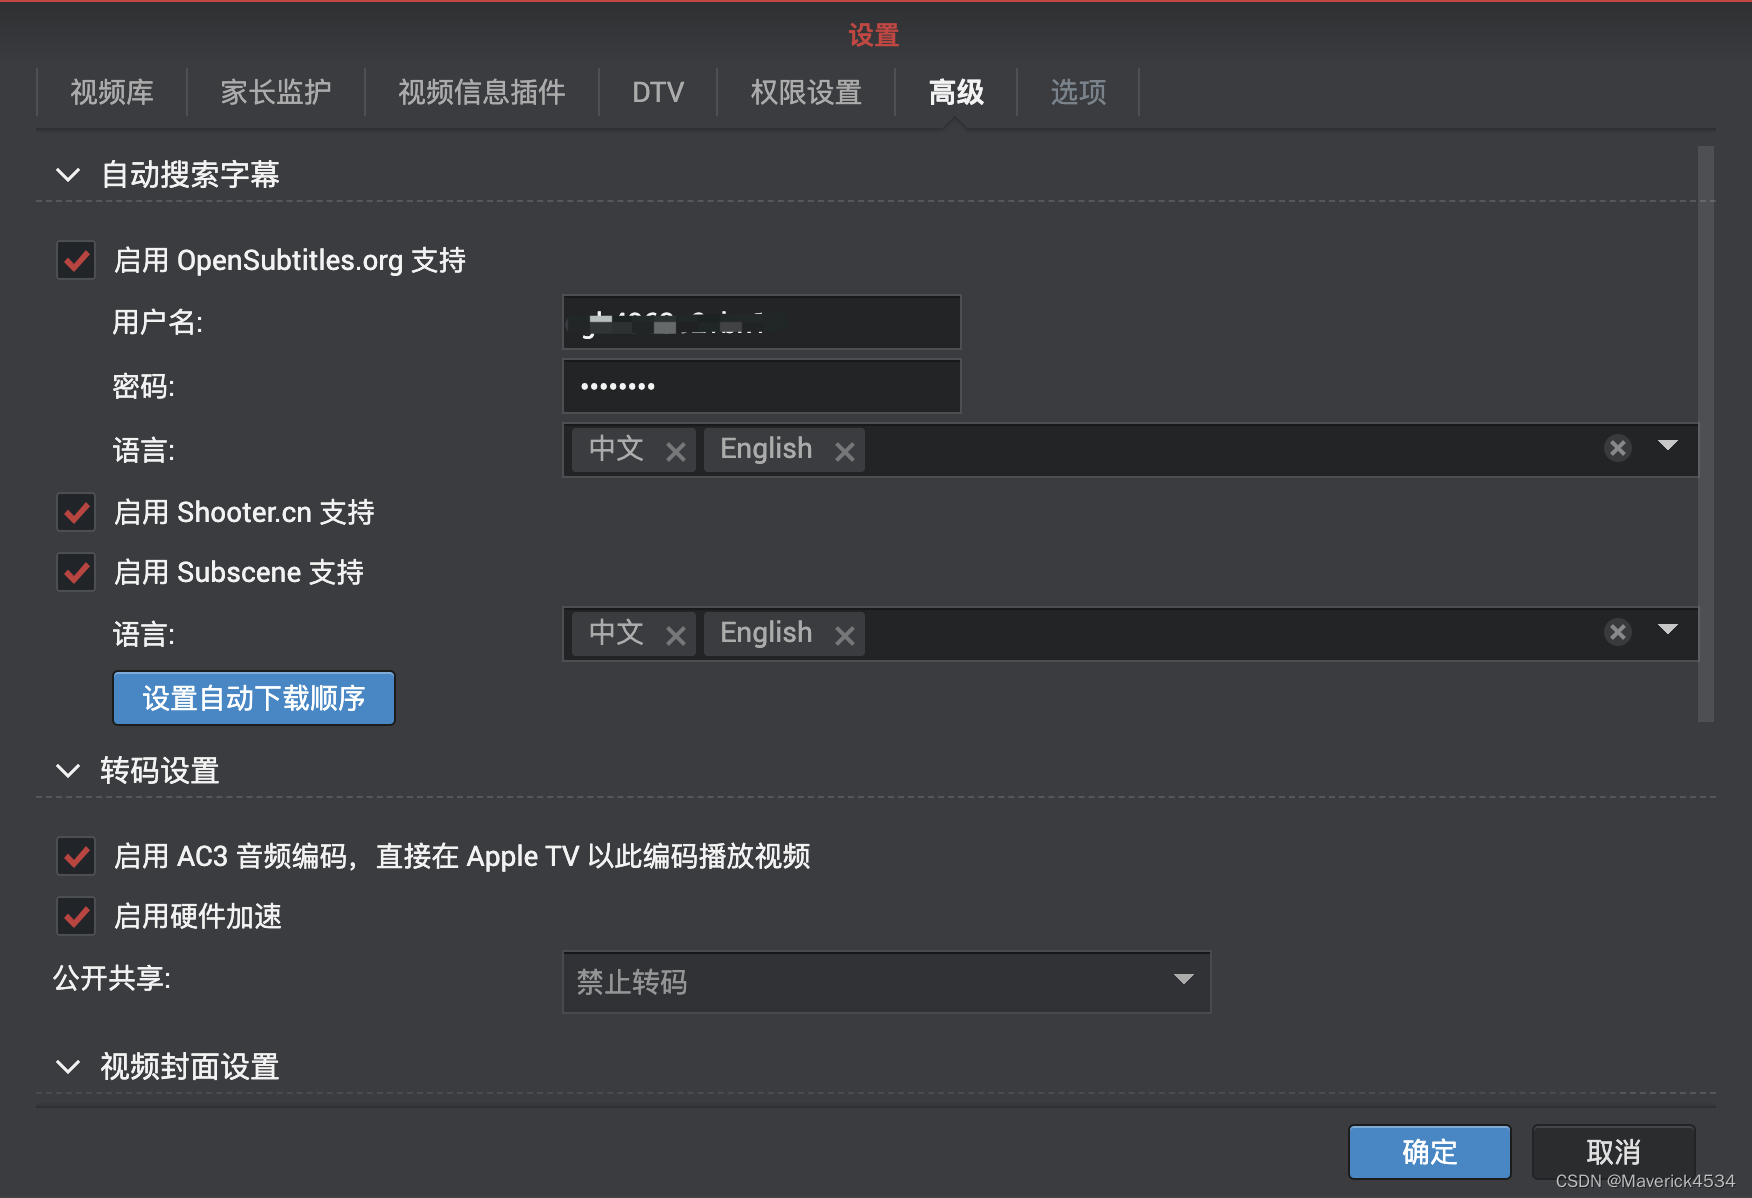The height and width of the screenshot is (1198, 1752).
Task: Remove the 中文 language tag for OpenSubtitles
Action: pyautogui.click(x=675, y=449)
